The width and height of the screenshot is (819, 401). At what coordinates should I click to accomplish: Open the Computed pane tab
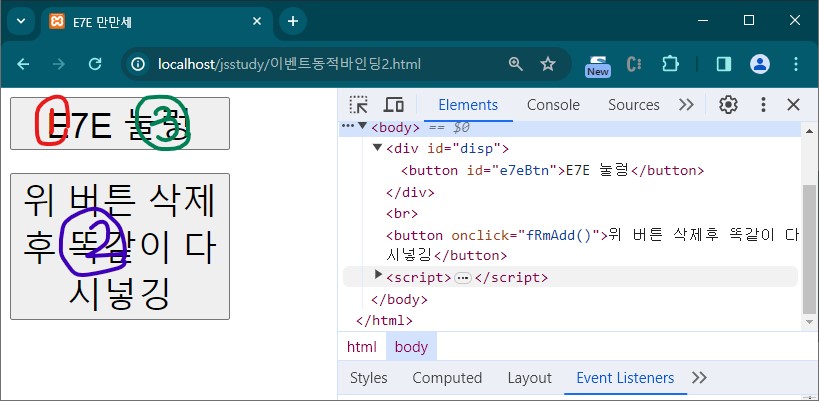click(x=447, y=378)
